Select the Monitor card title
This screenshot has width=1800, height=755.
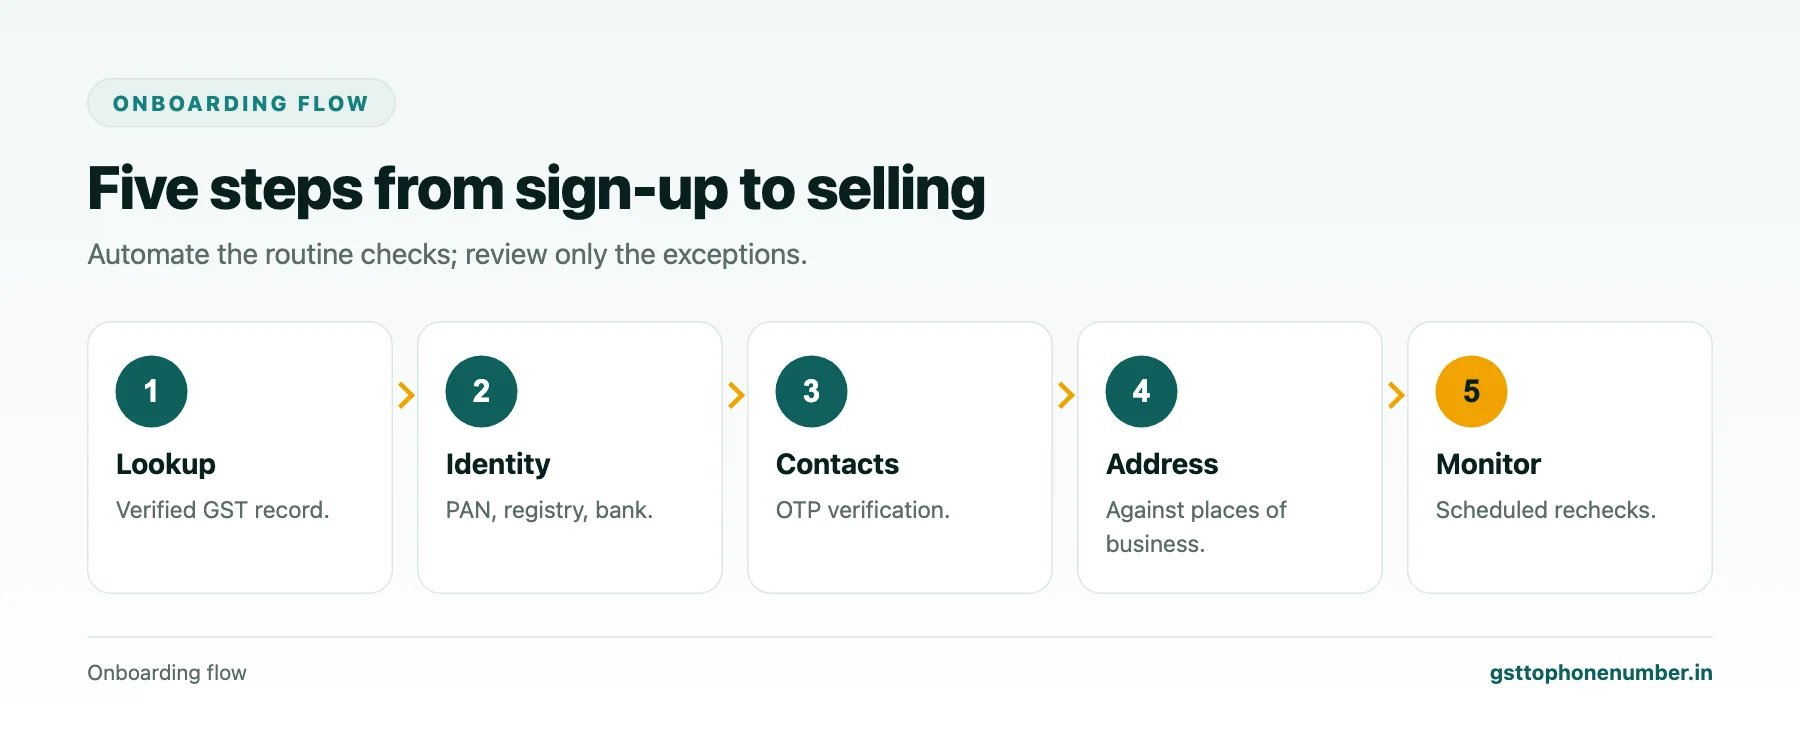click(x=1488, y=464)
